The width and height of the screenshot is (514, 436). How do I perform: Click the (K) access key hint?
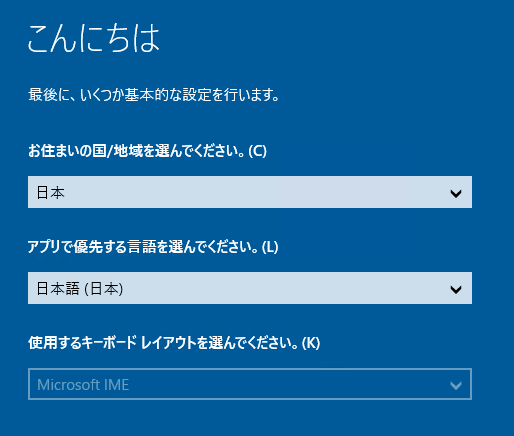311,343
